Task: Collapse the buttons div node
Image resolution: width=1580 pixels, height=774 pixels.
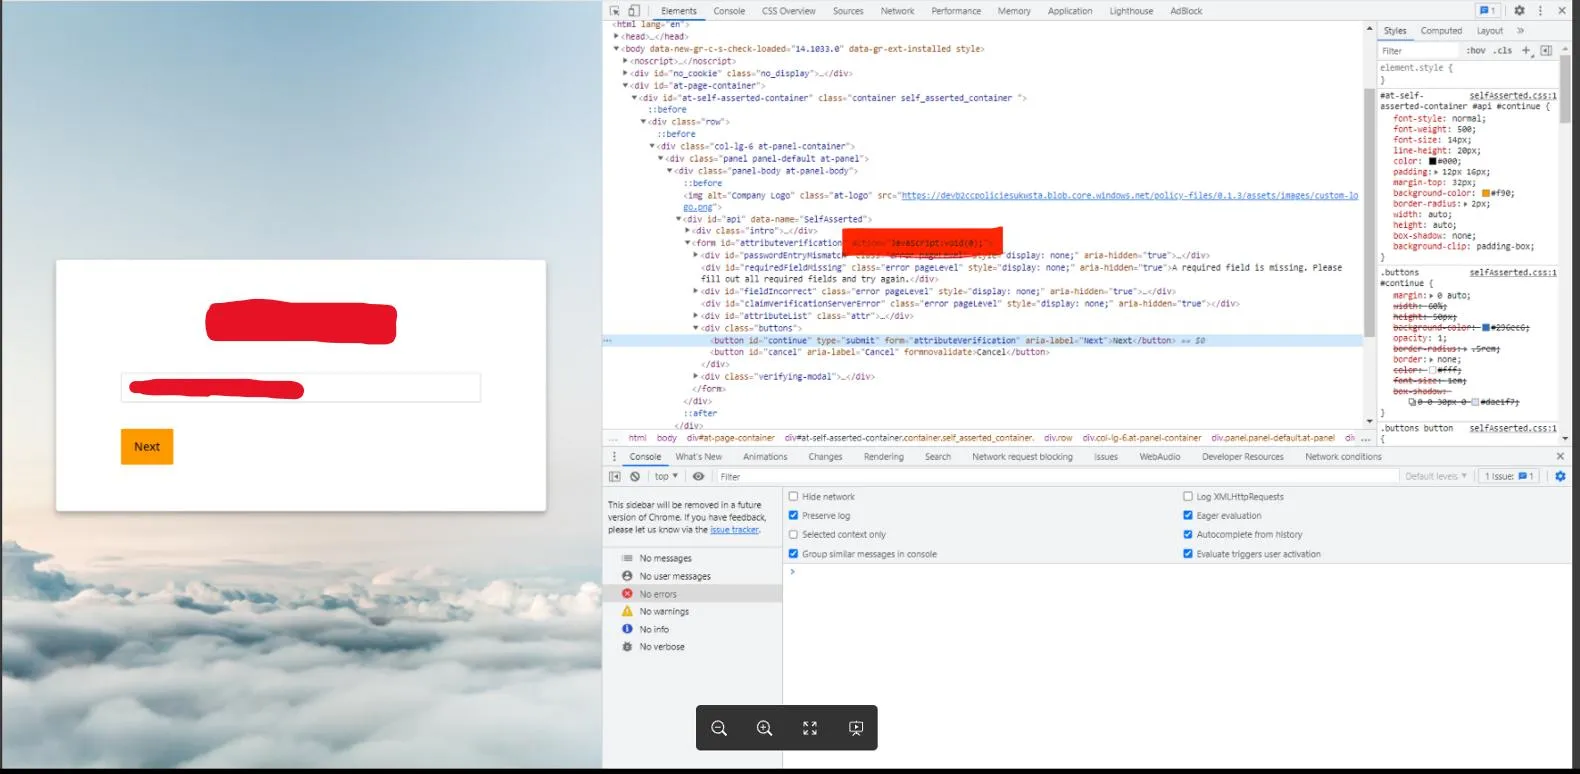Action: pos(696,328)
